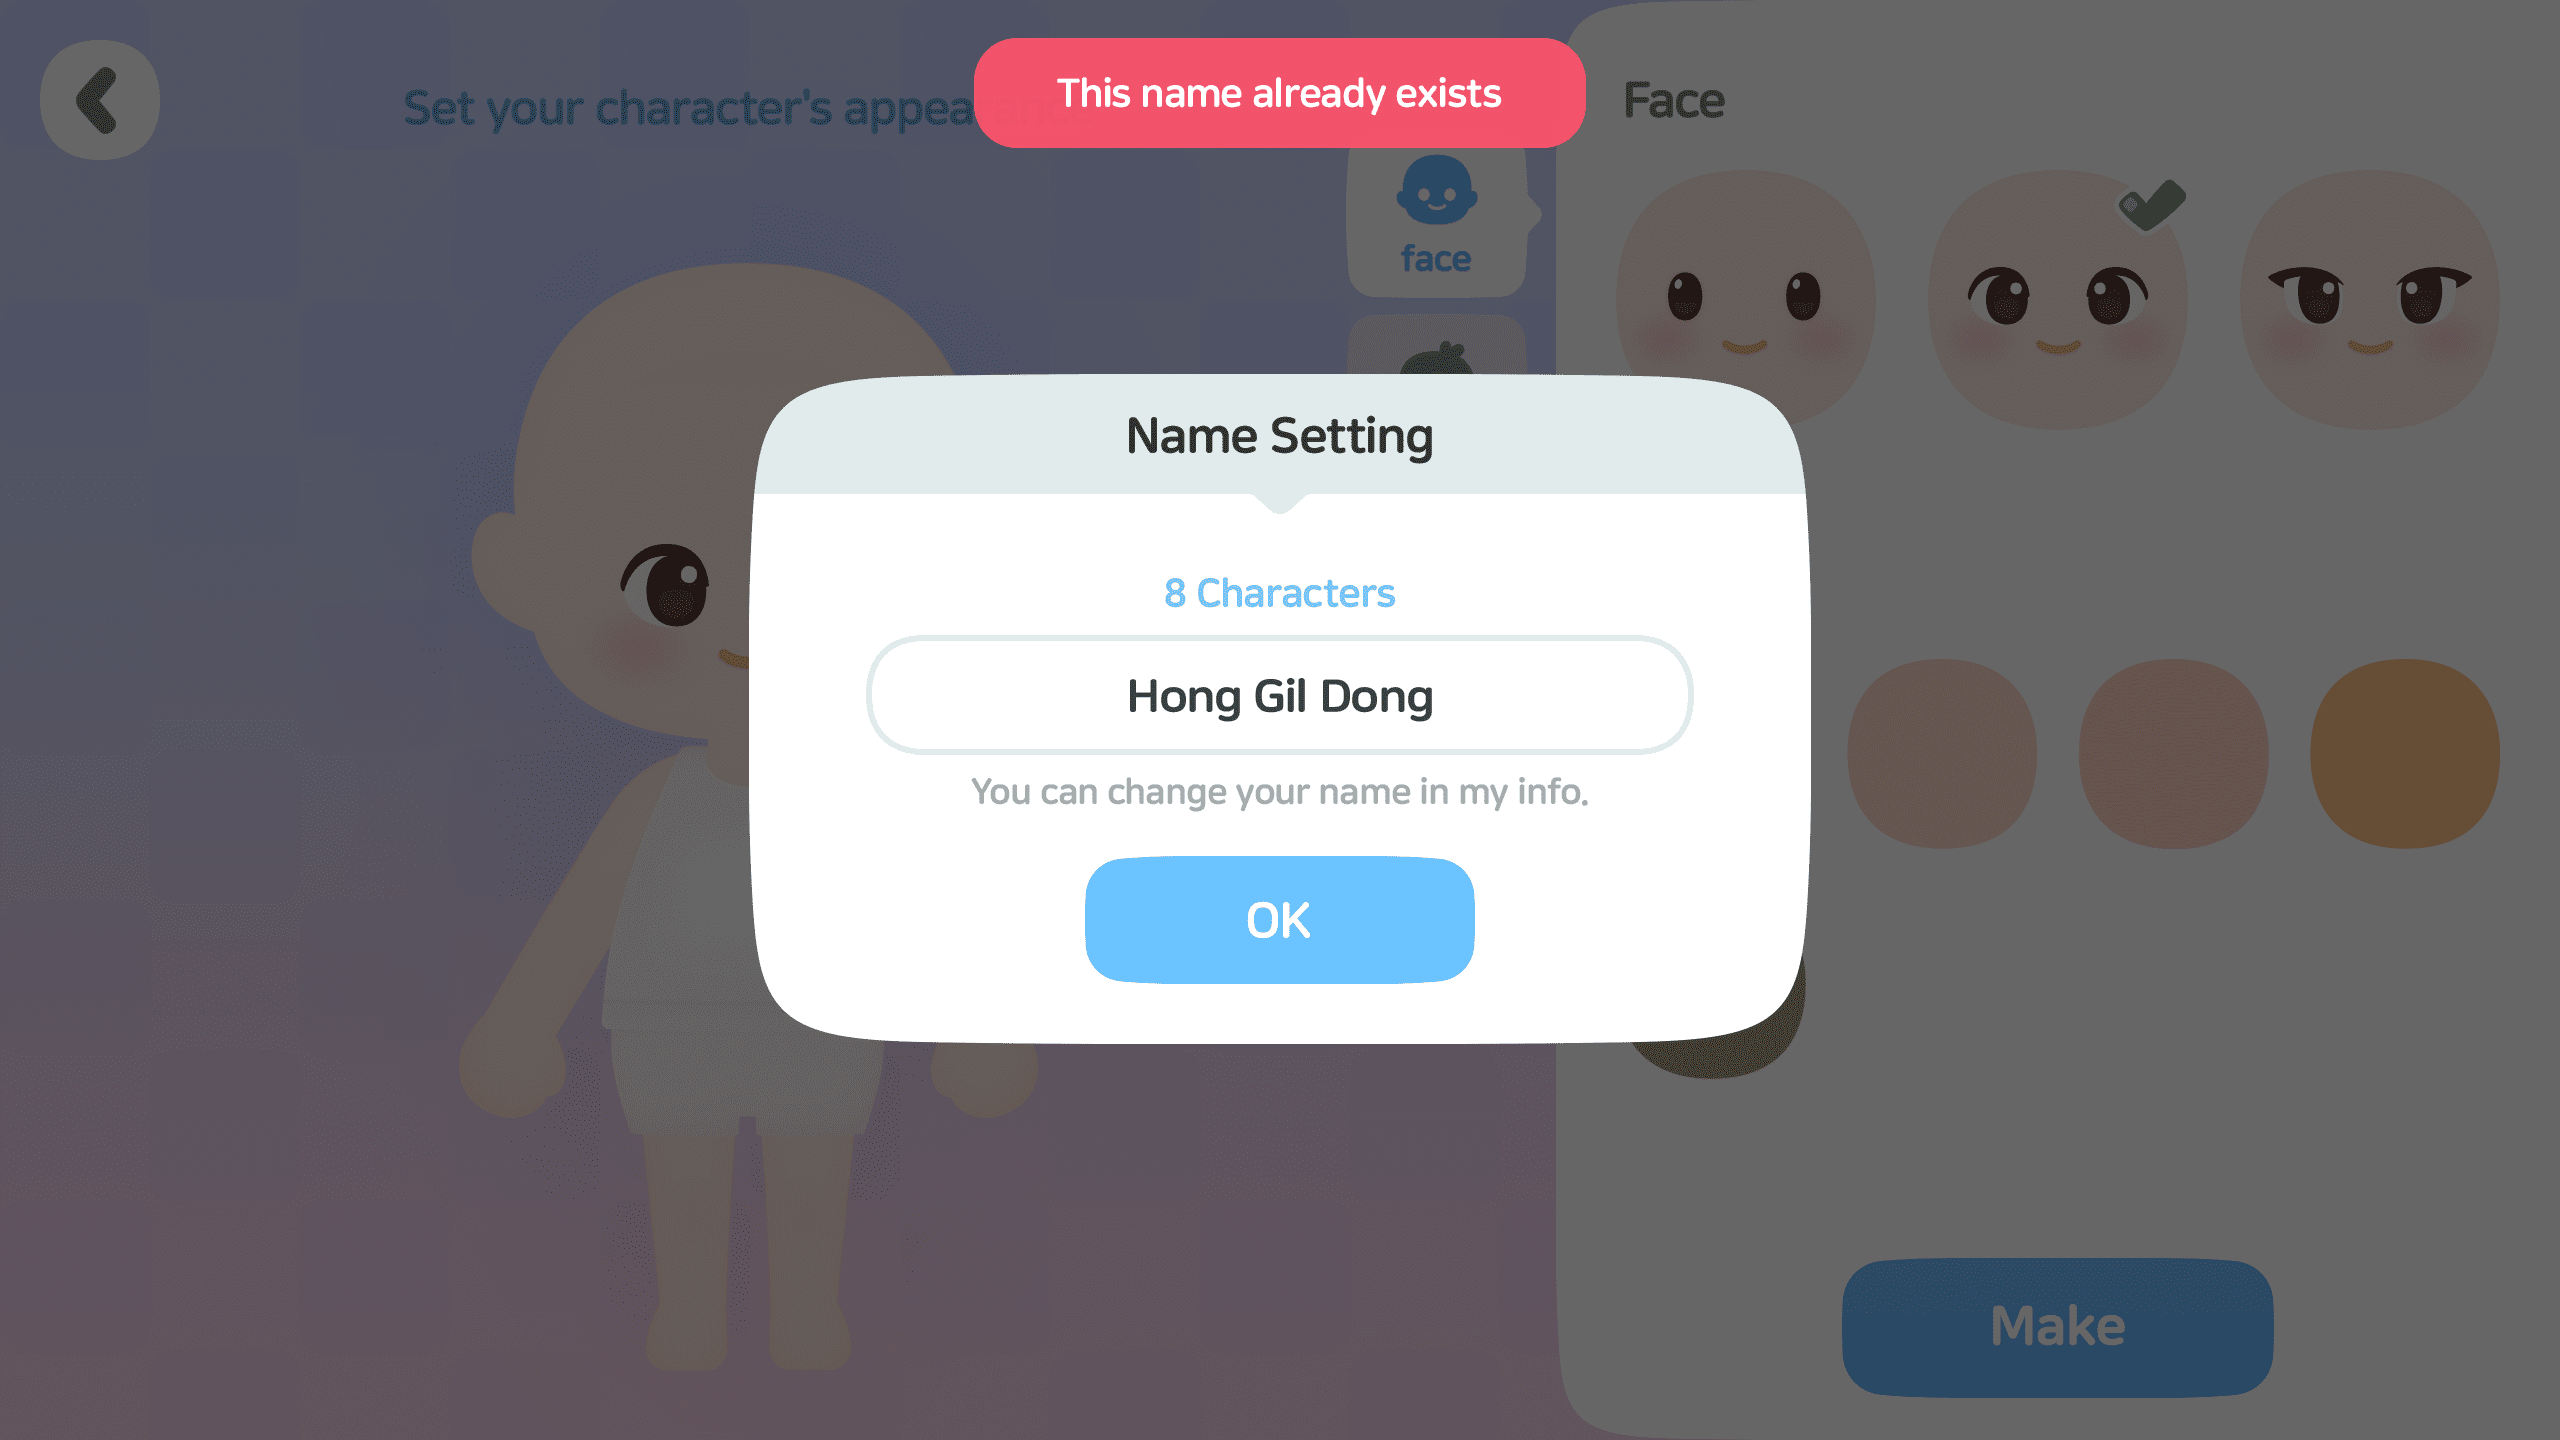2560x1440 pixels.
Task: Edit the Hong Gil Dong name field
Action: point(1279,696)
